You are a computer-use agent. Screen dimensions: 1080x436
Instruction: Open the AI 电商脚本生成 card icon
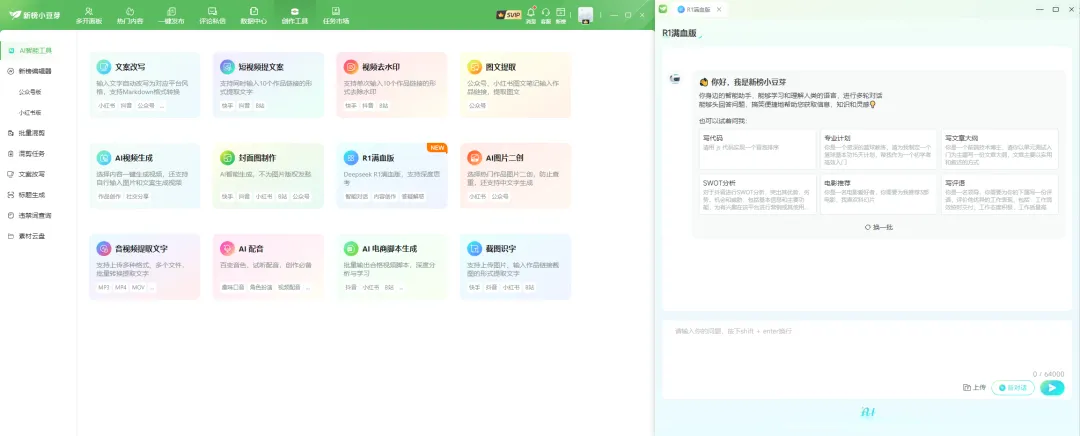coord(351,248)
